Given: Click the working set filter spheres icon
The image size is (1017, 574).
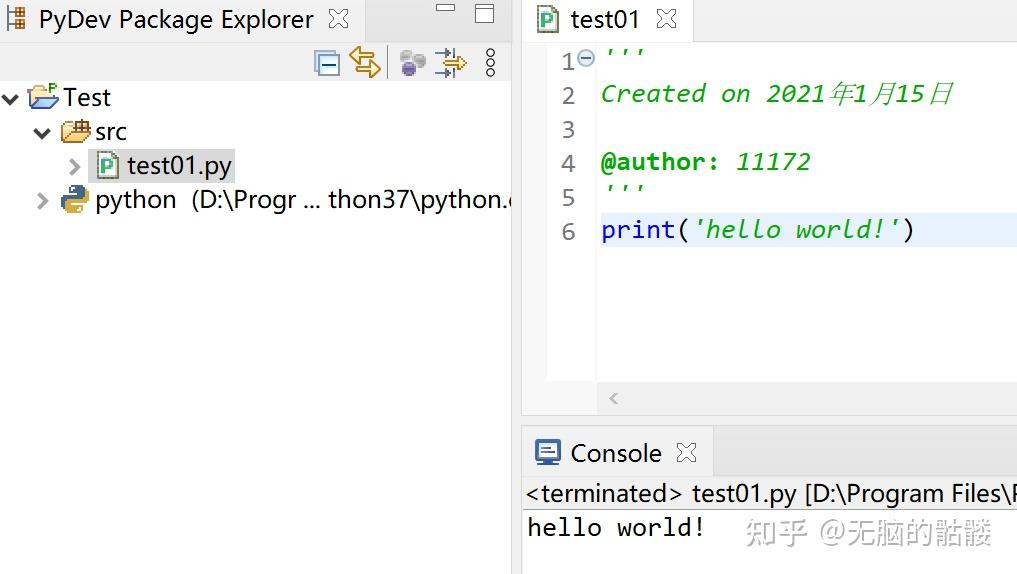Looking at the screenshot, I should [412, 63].
